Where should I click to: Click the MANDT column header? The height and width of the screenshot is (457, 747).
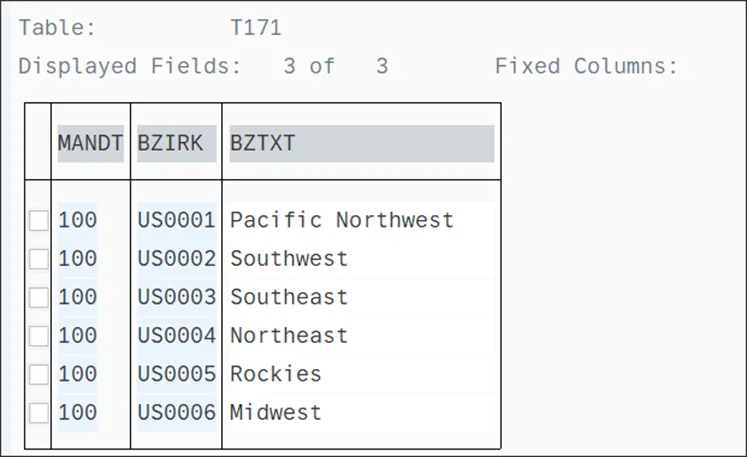pos(90,143)
